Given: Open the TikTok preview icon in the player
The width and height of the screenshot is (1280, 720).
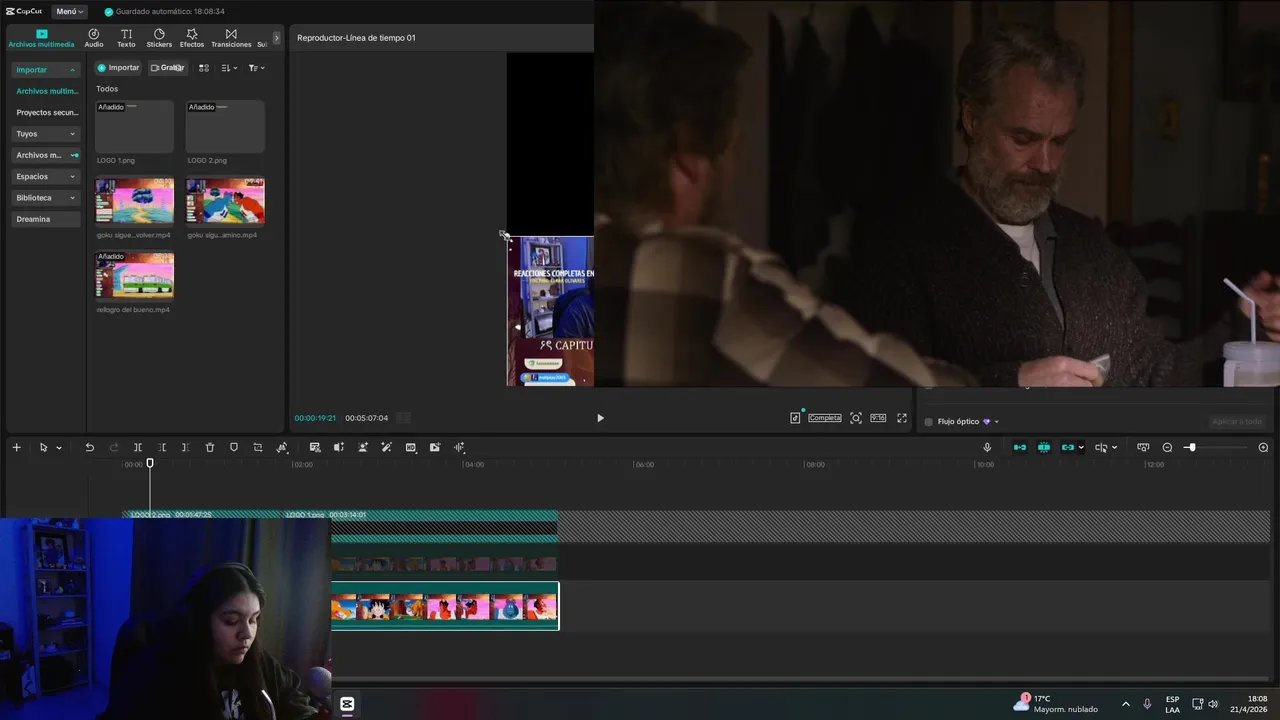Looking at the screenshot, I should [795, 418].
